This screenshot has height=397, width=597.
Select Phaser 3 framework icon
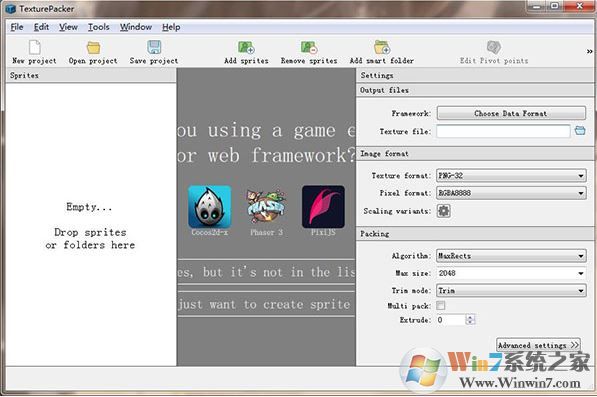(x=266, y=206)
